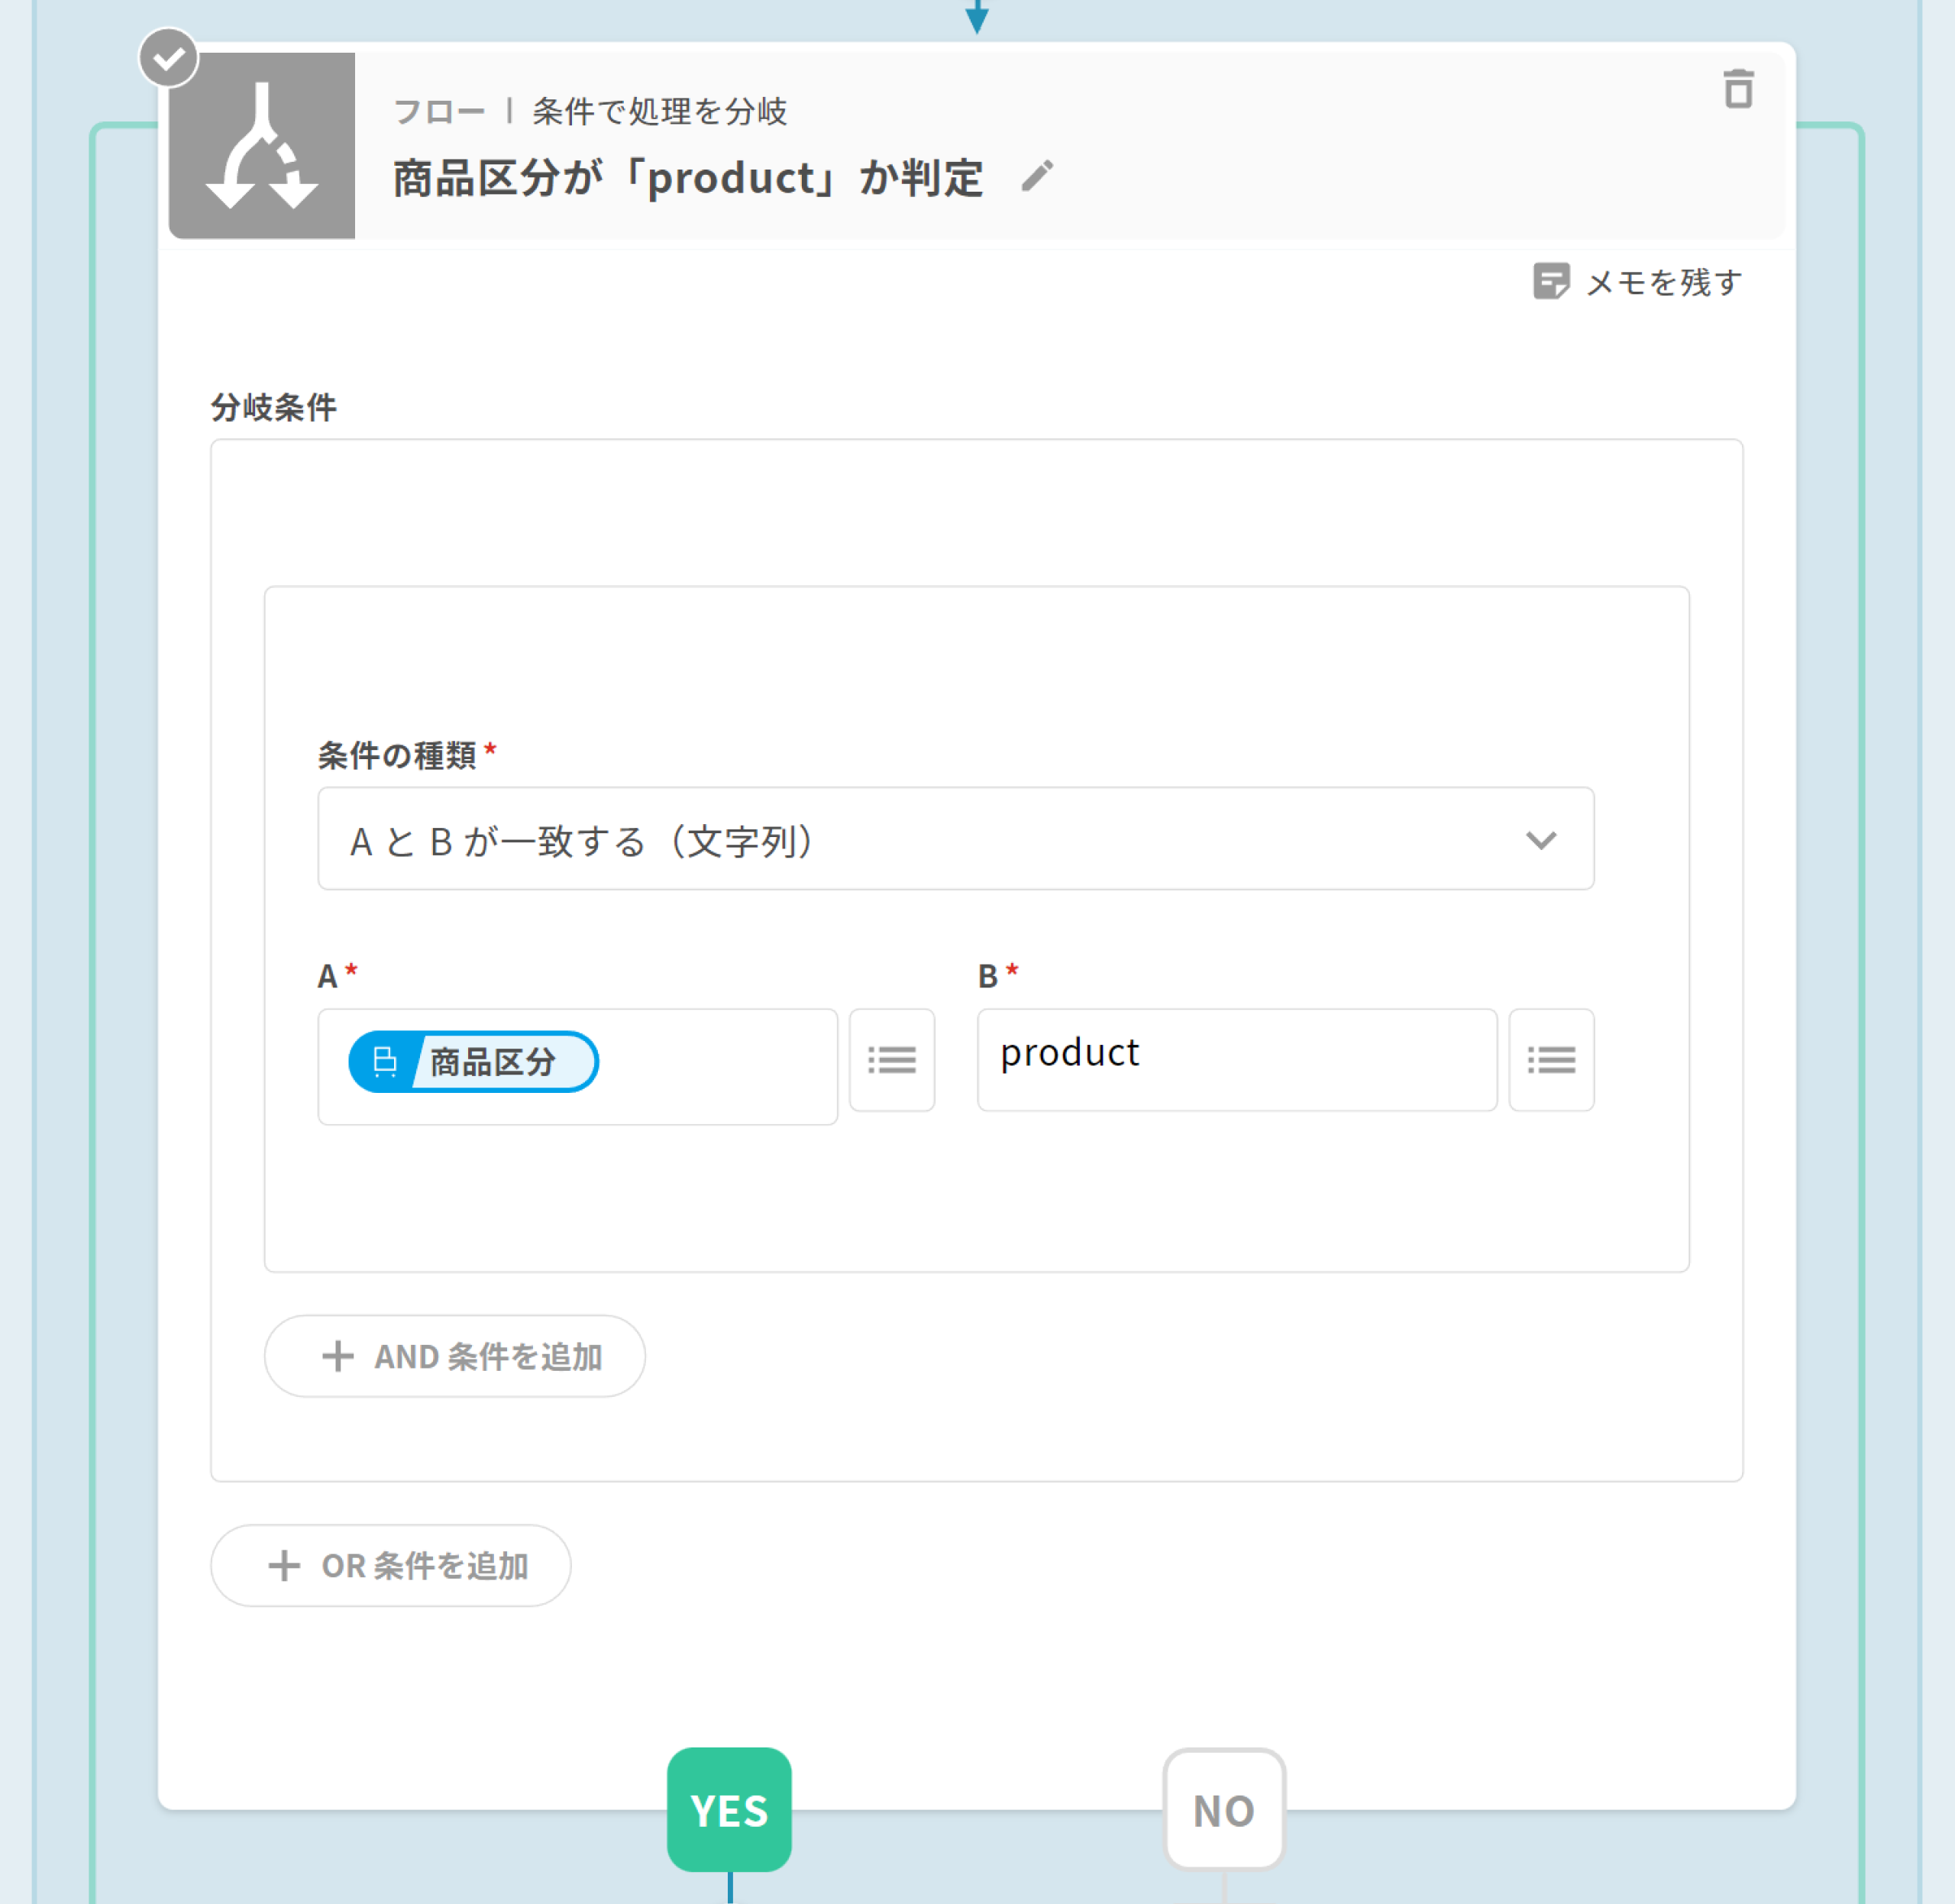The image size is (1955, 1904).
Task: Click メモを残す link
Action: [x=1663, y=283]
